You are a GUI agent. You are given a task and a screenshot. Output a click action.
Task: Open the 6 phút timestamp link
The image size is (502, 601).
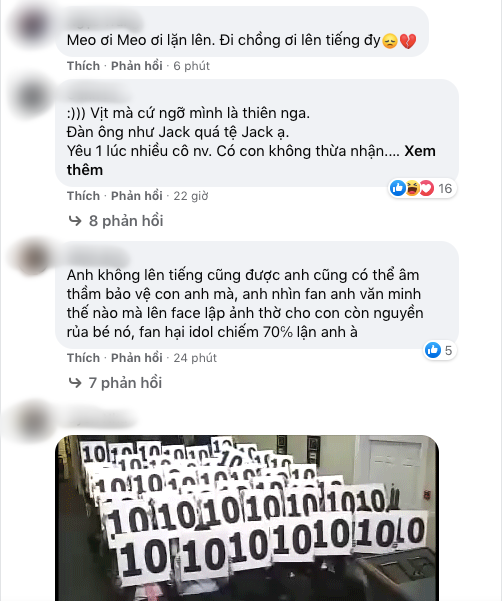pos(192,66)
